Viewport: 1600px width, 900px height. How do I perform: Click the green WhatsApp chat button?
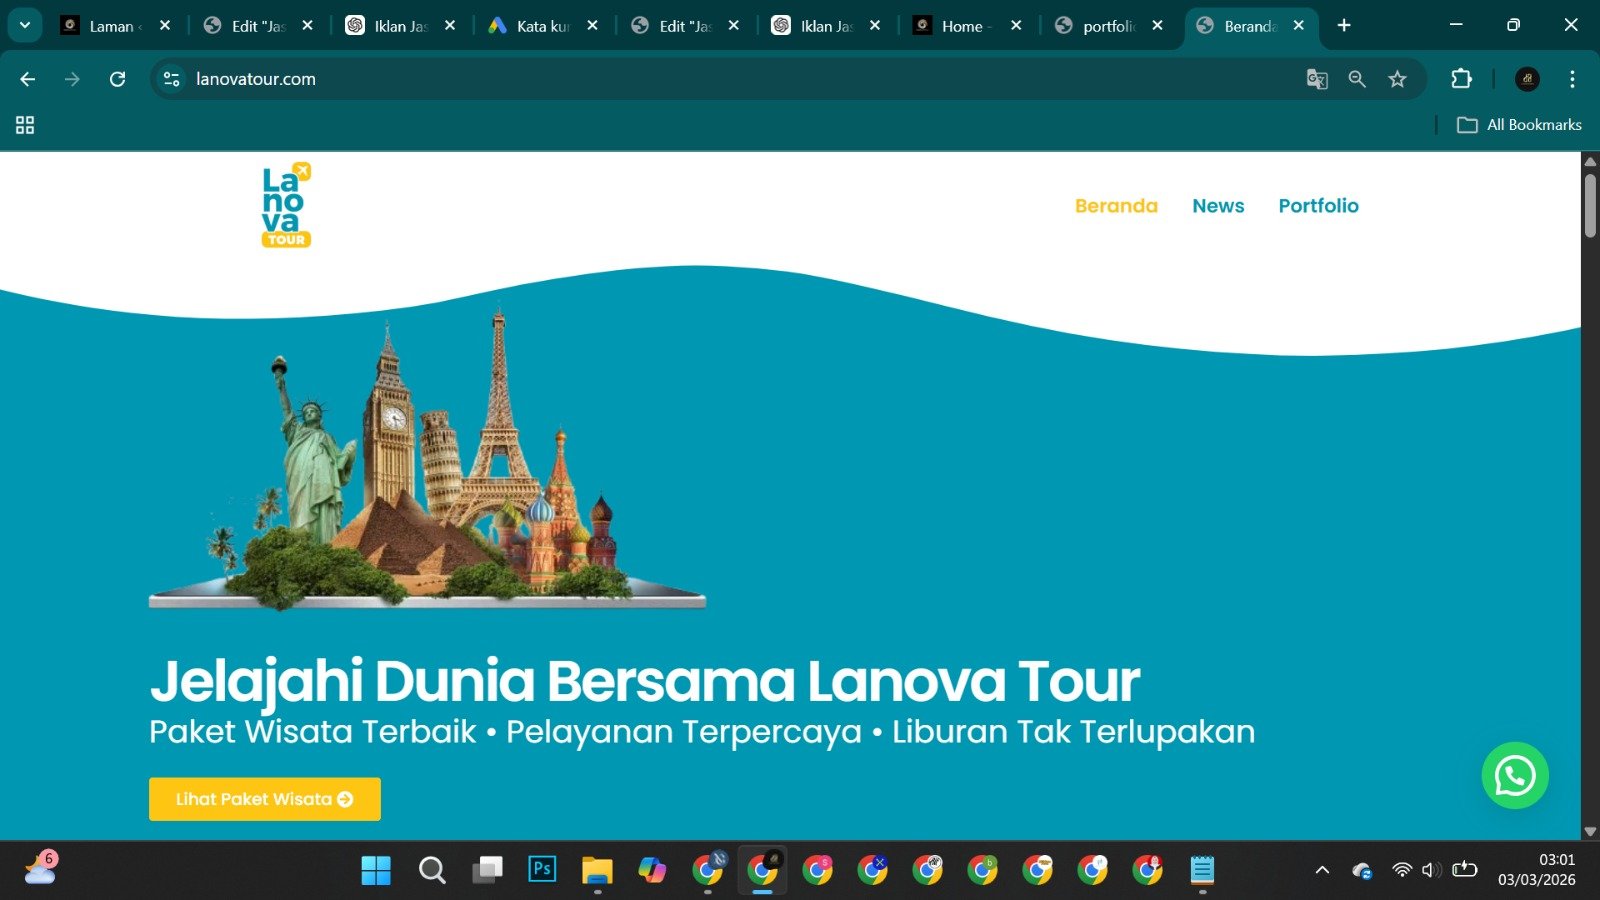[1514, 775]
